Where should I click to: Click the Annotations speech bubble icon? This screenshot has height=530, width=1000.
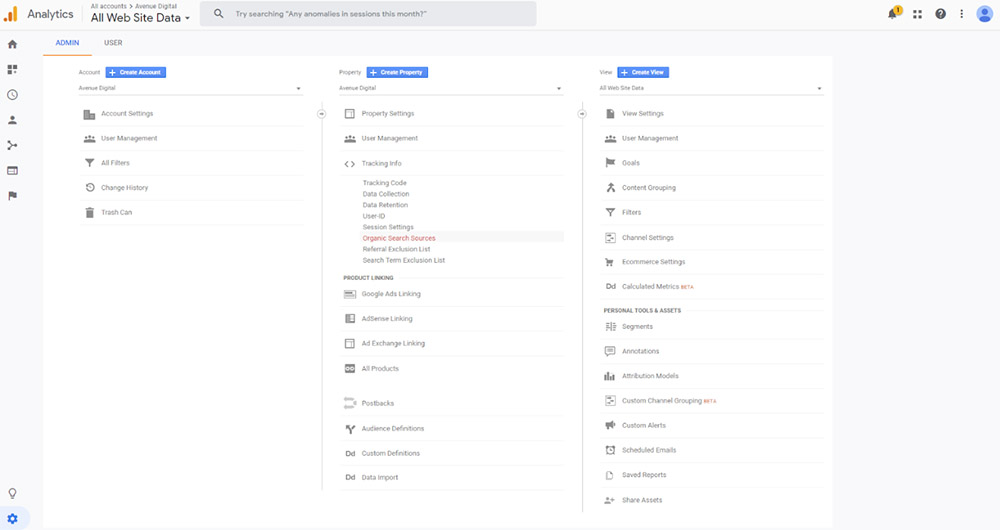pos(610,351)
